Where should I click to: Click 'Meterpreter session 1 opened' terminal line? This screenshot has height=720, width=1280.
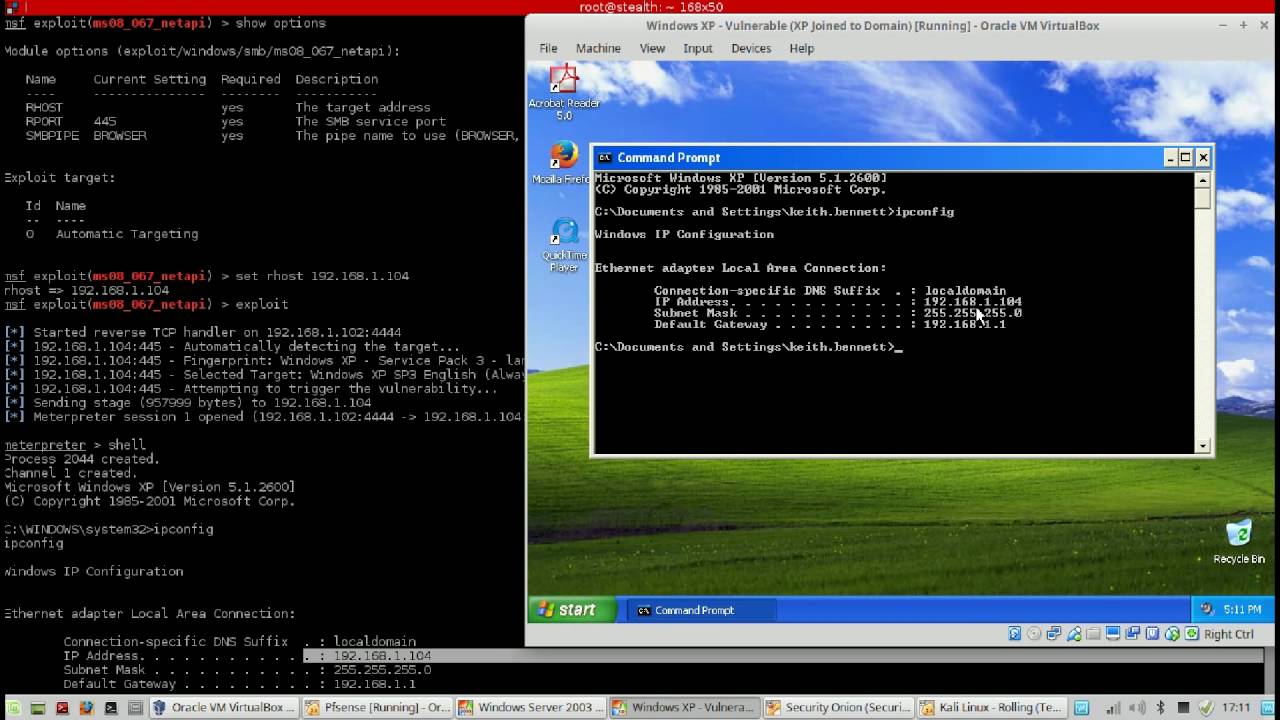[263, 417]
